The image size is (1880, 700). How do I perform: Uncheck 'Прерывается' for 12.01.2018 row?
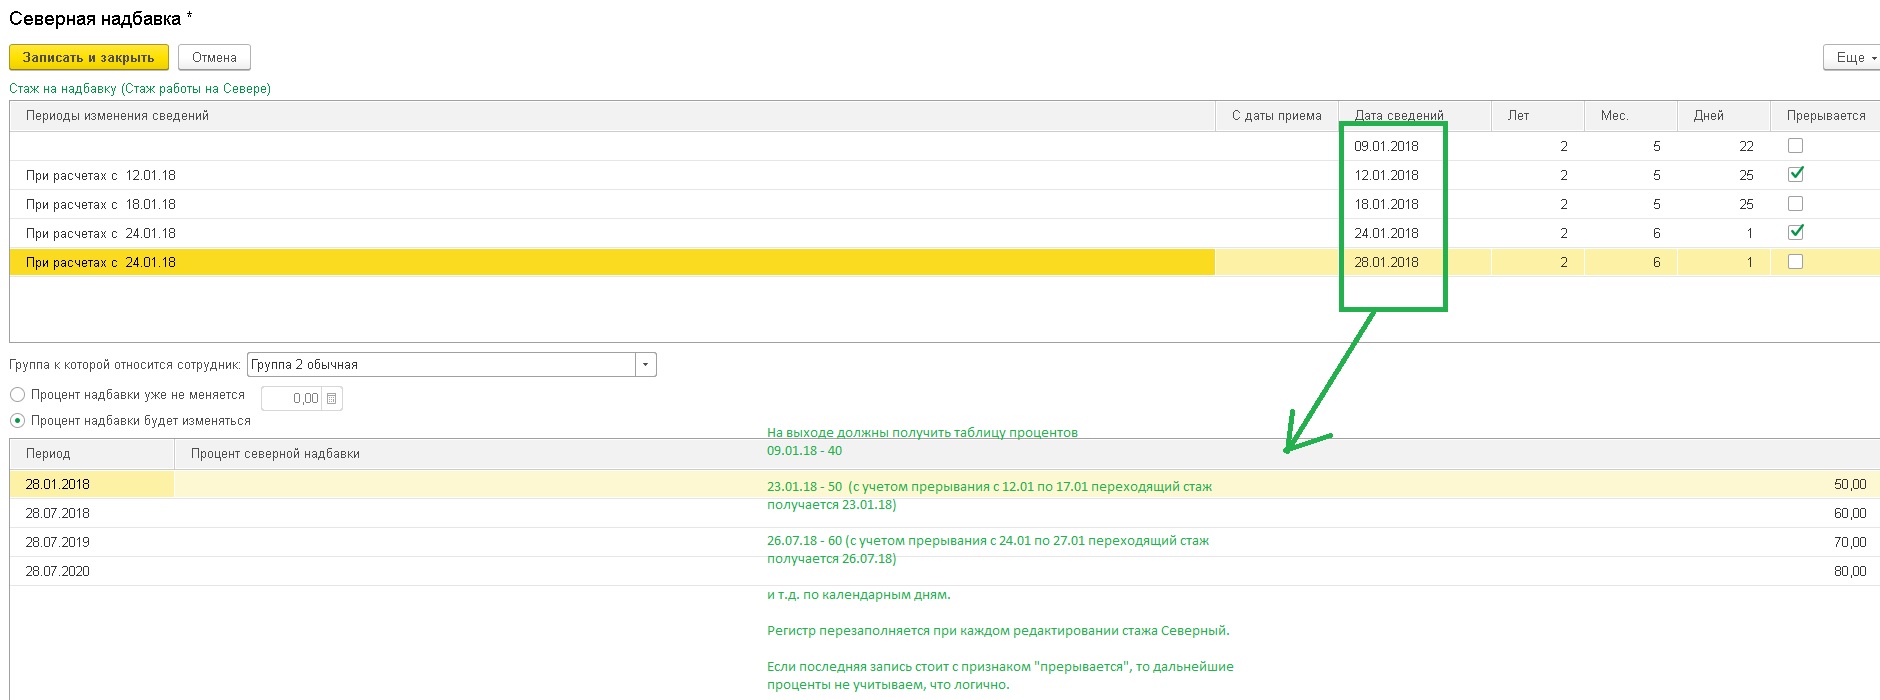1795,174
